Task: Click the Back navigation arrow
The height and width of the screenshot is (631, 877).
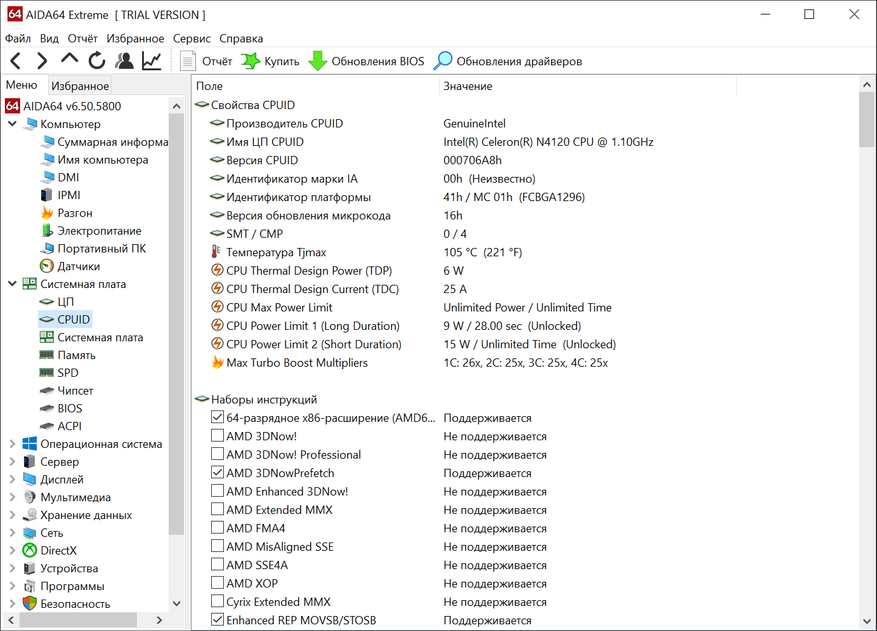Action: [x=16, y=61]
